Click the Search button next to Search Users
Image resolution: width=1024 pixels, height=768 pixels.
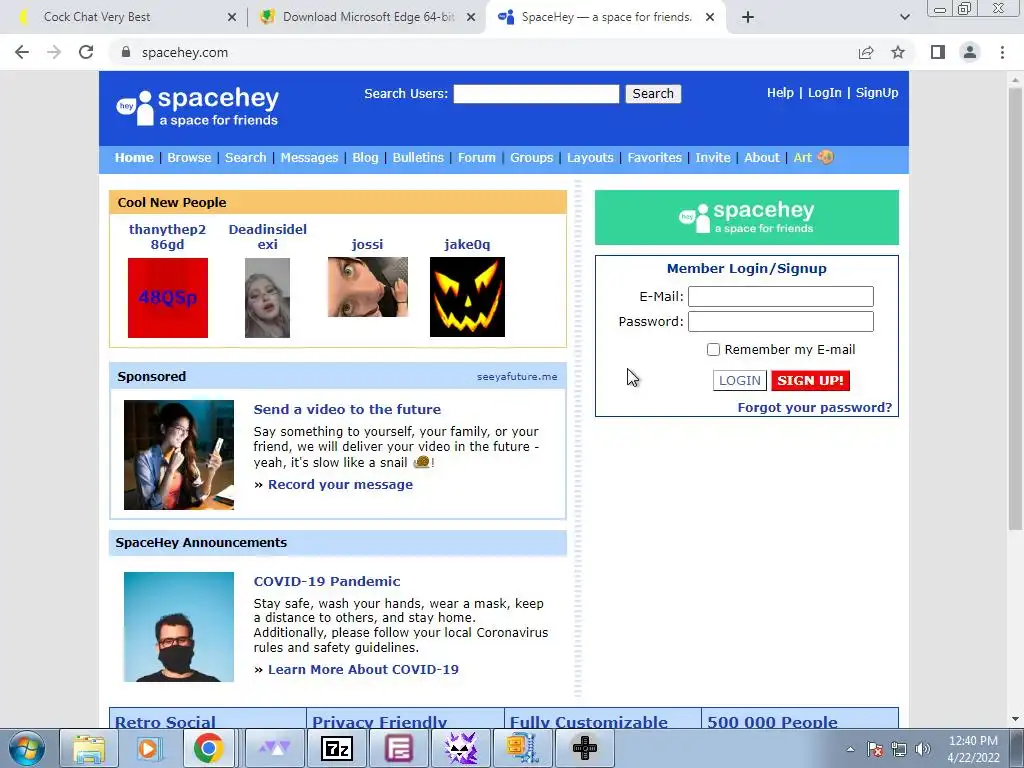click(653, 93)
